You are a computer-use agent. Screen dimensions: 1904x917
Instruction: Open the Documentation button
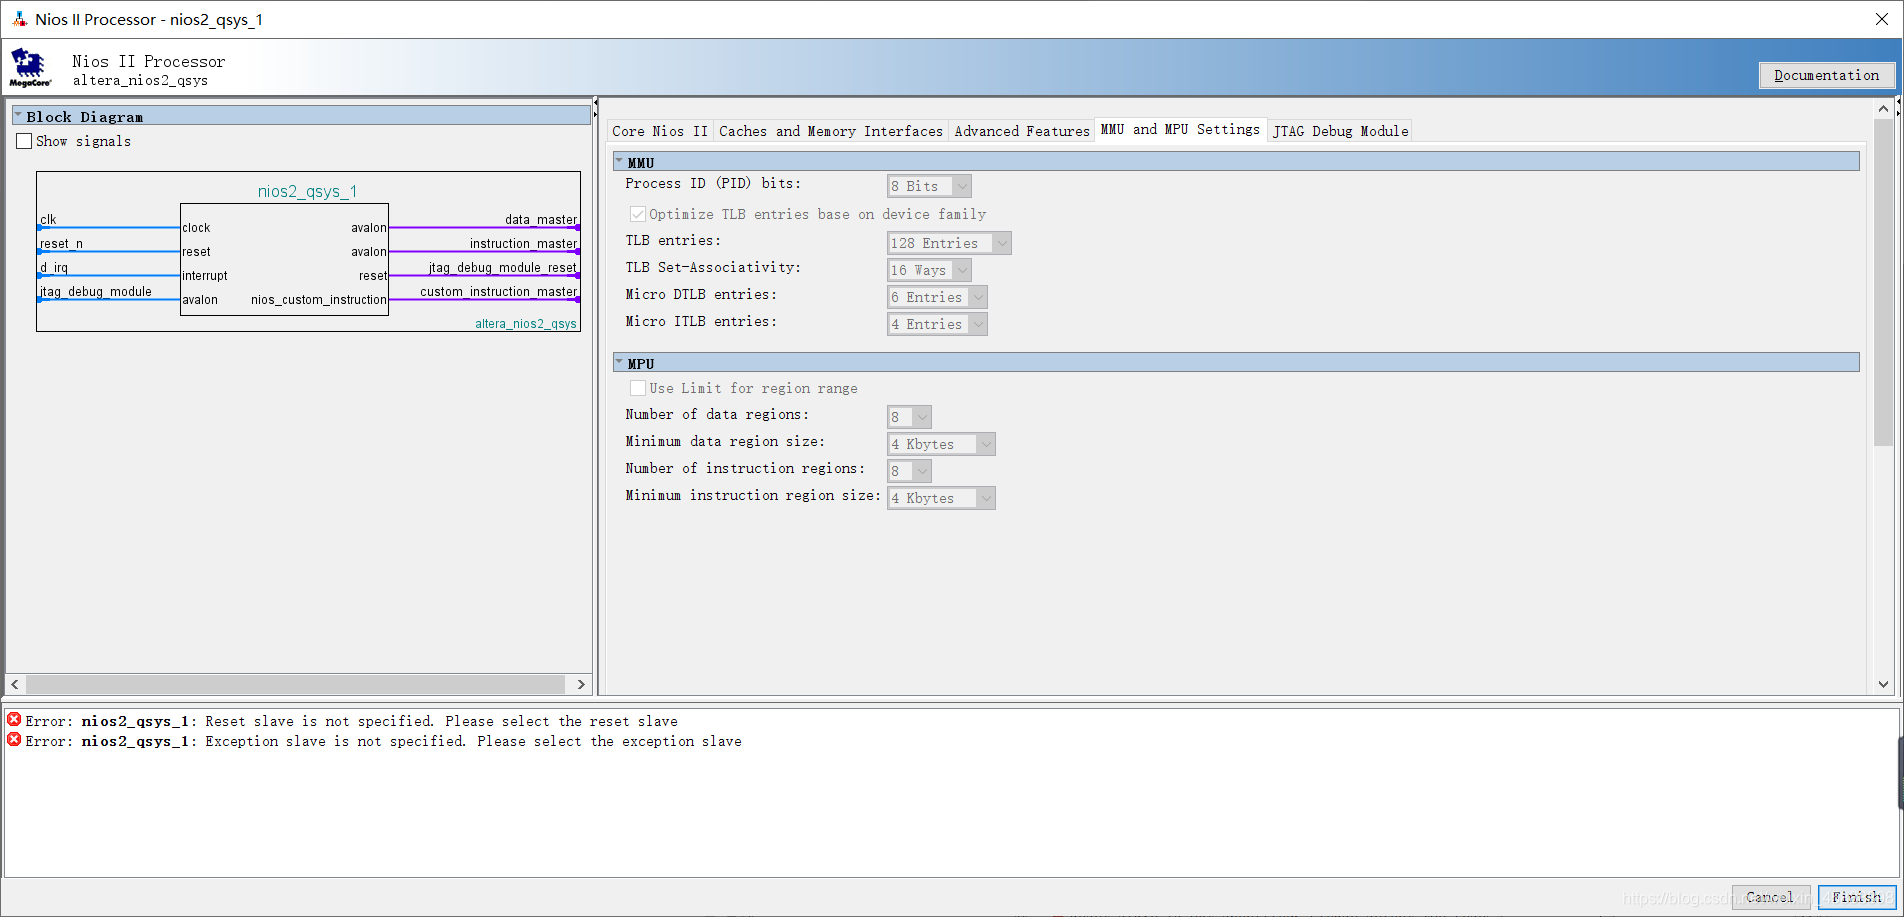coord(1826,75)
